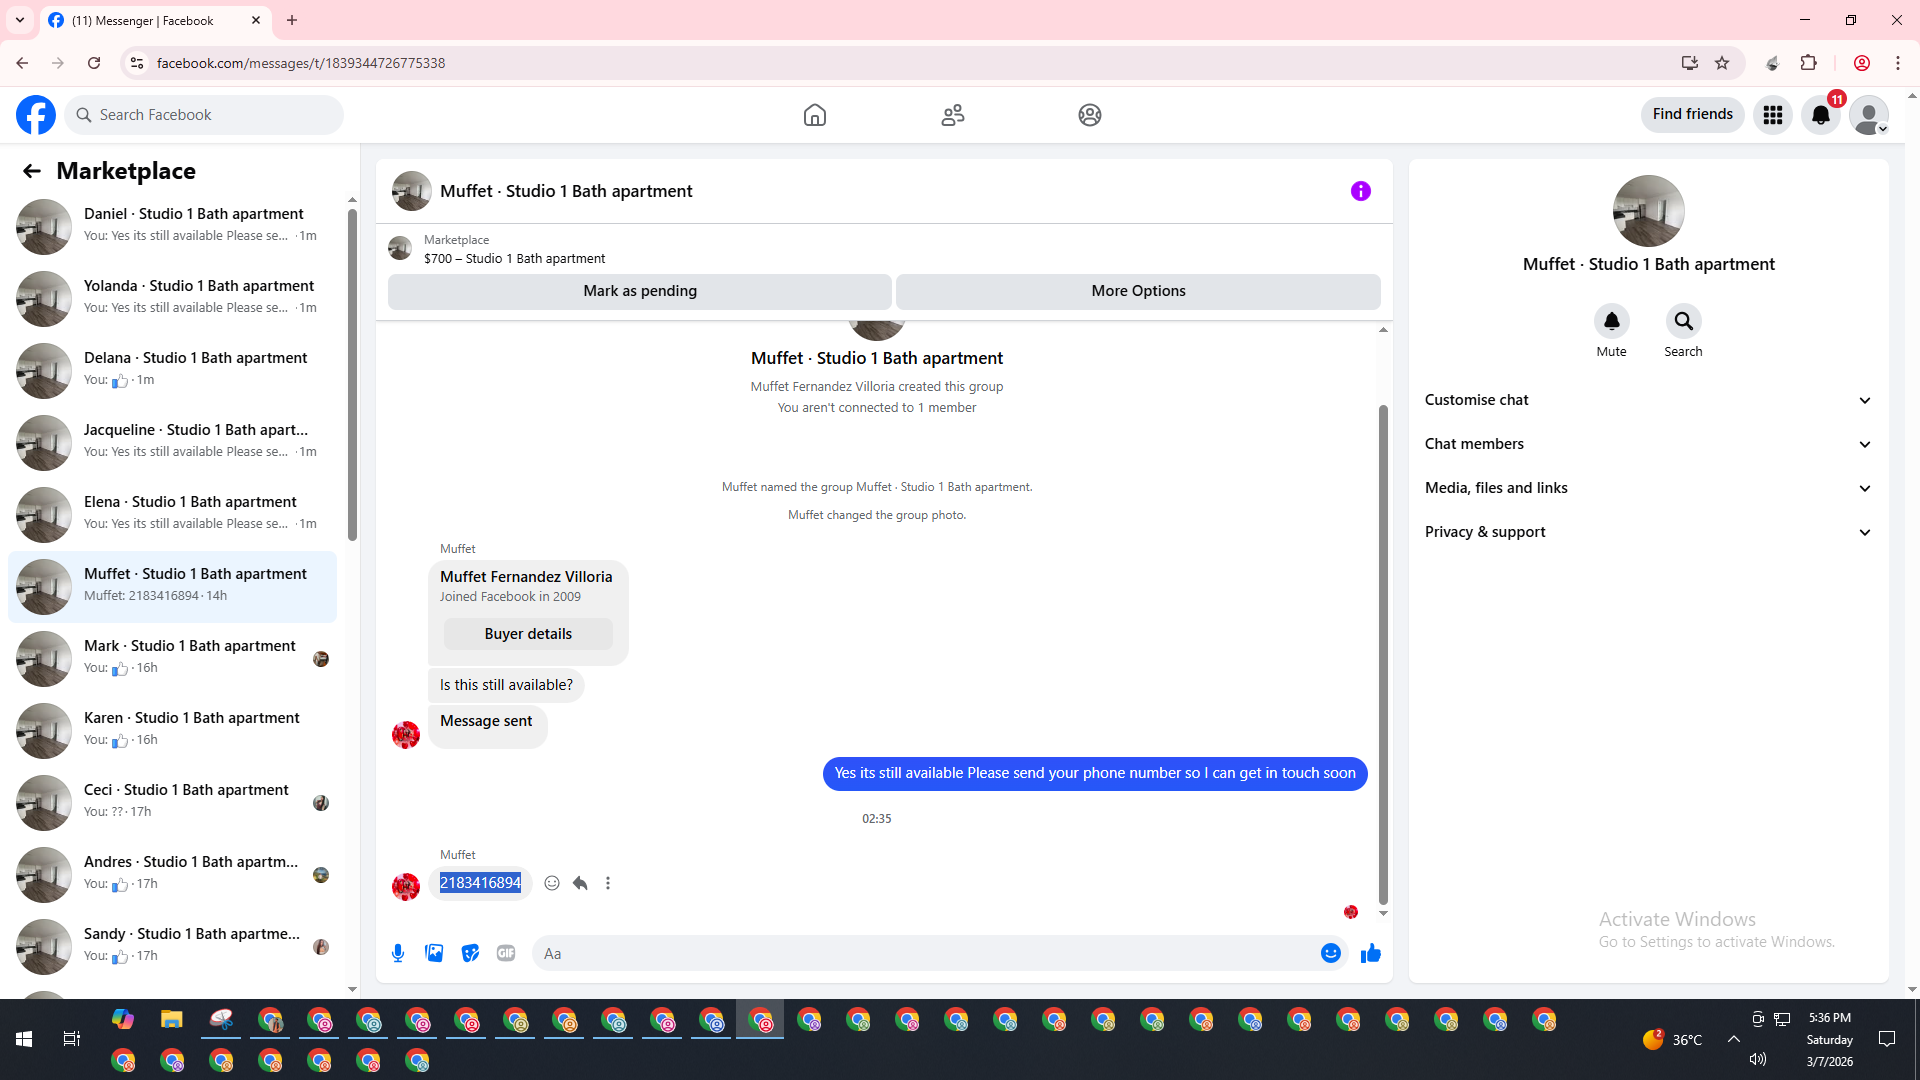Screen dimensions: 1920x1080
Task: Open the Facebook home logo
Action: coord(36,115)
